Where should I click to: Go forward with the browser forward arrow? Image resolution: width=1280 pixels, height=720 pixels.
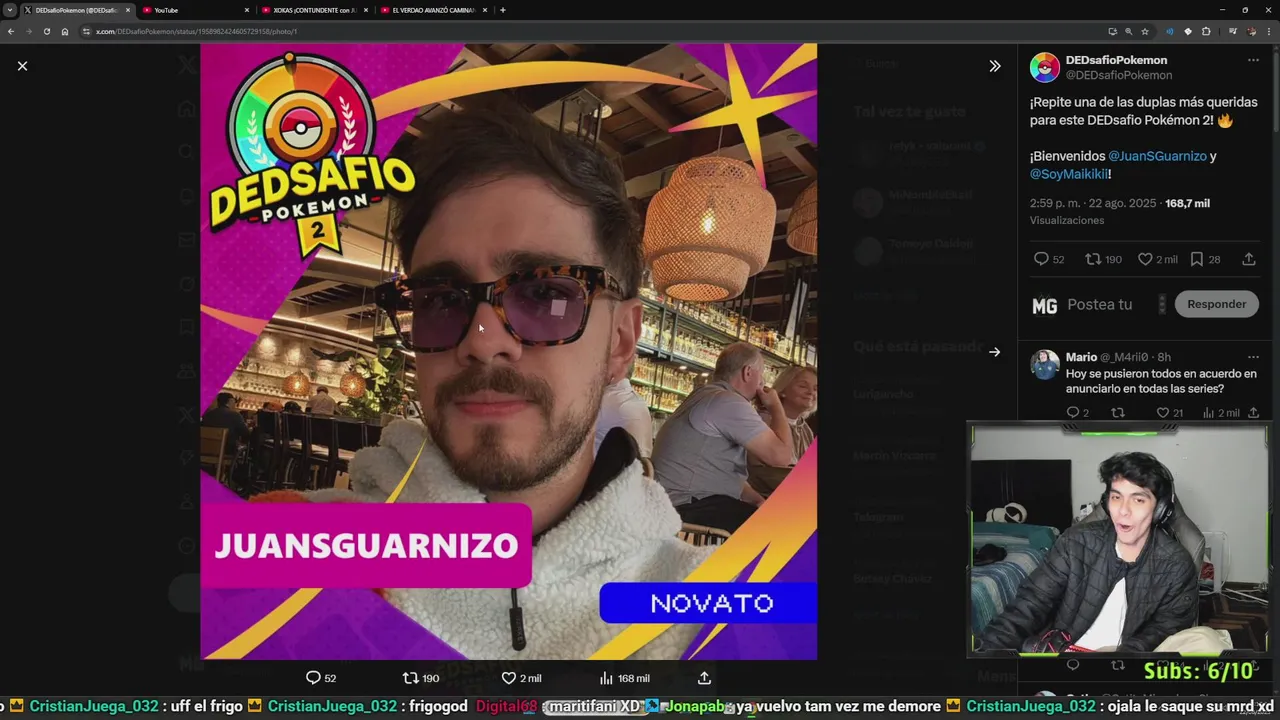click(29, 31)
